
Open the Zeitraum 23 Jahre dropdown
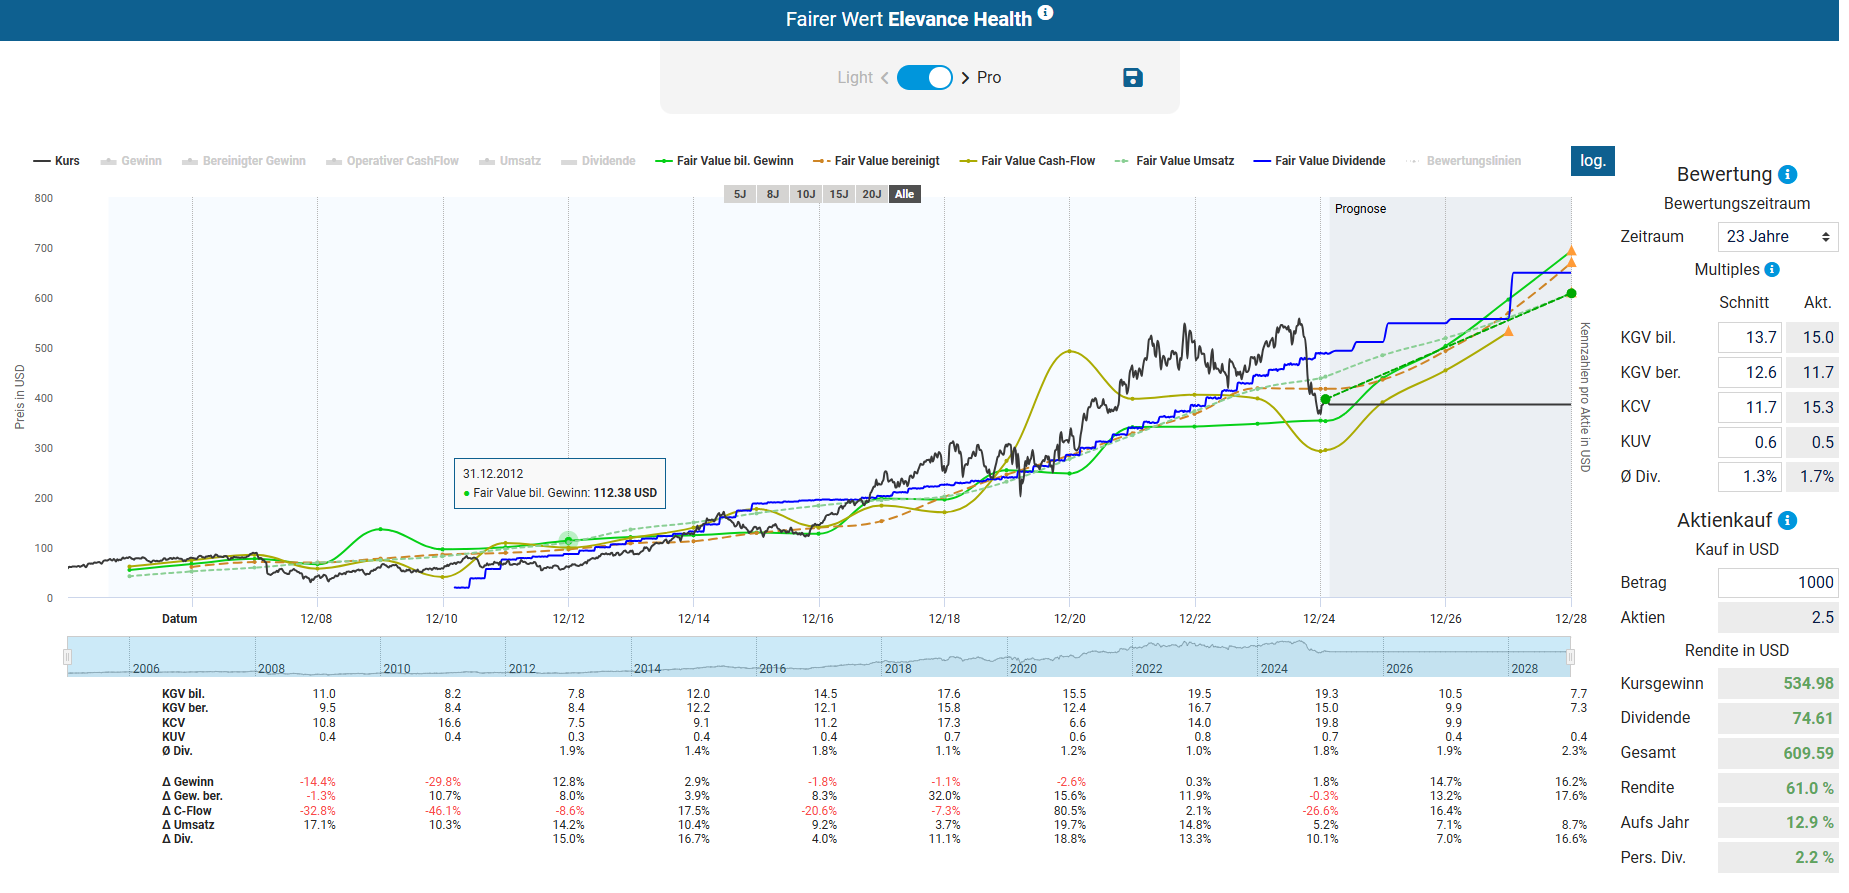tap(1777, 237)
